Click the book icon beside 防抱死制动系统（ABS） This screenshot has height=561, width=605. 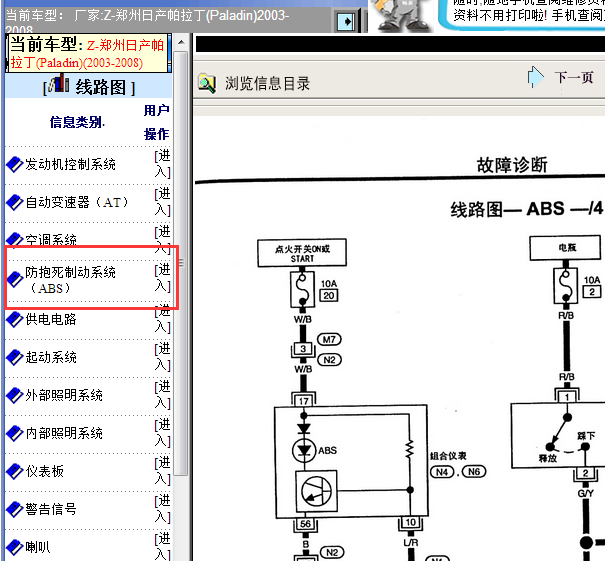point(15,280)
